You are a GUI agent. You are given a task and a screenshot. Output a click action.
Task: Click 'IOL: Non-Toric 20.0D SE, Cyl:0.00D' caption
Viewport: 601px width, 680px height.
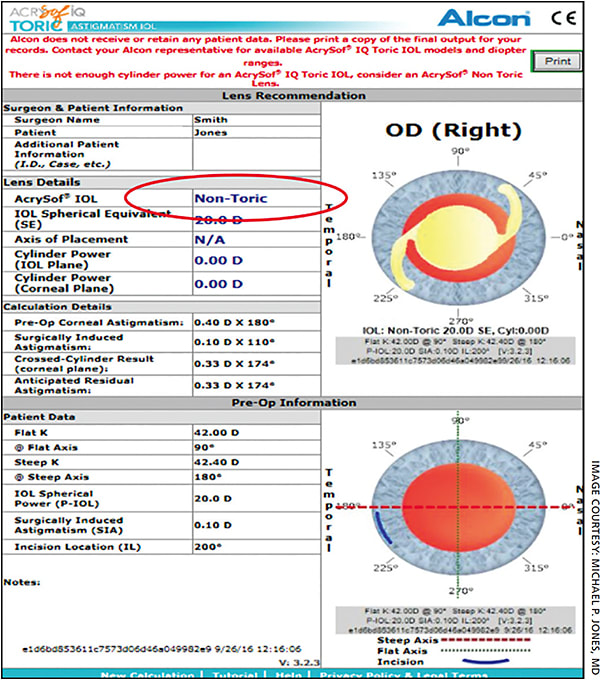(x=455, y=331)
